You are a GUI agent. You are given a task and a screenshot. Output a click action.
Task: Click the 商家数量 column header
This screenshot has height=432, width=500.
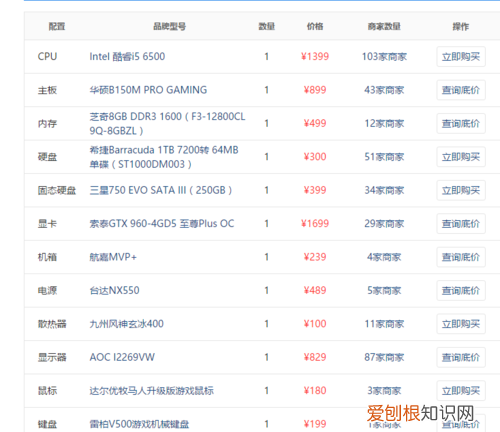[x=384, y=26]
